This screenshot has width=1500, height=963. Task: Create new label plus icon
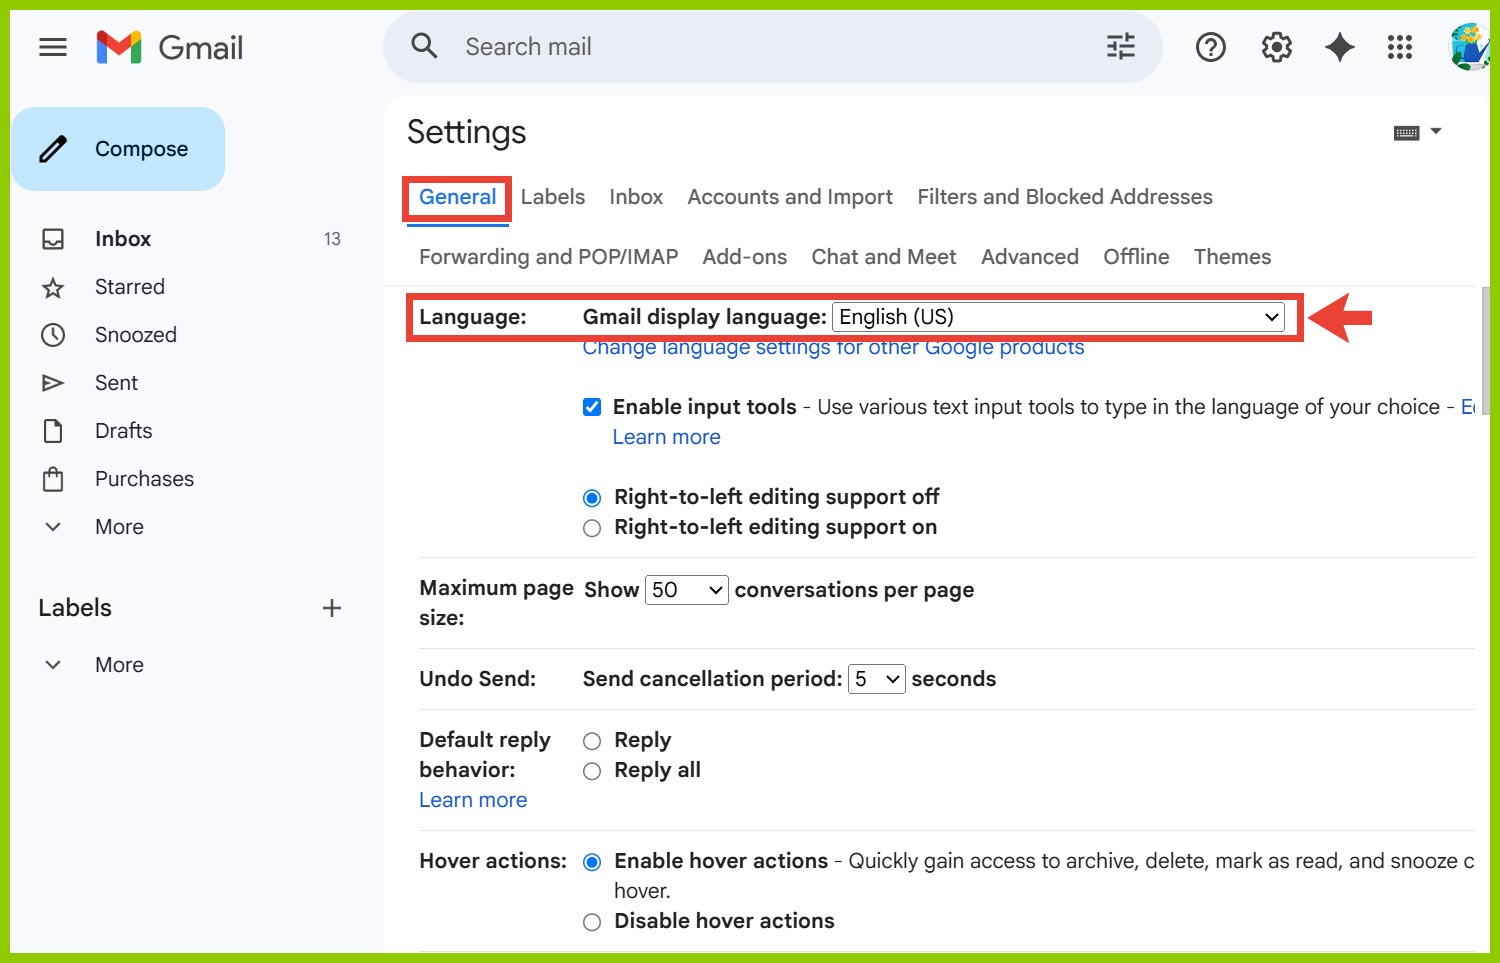[x=332, y=608]
